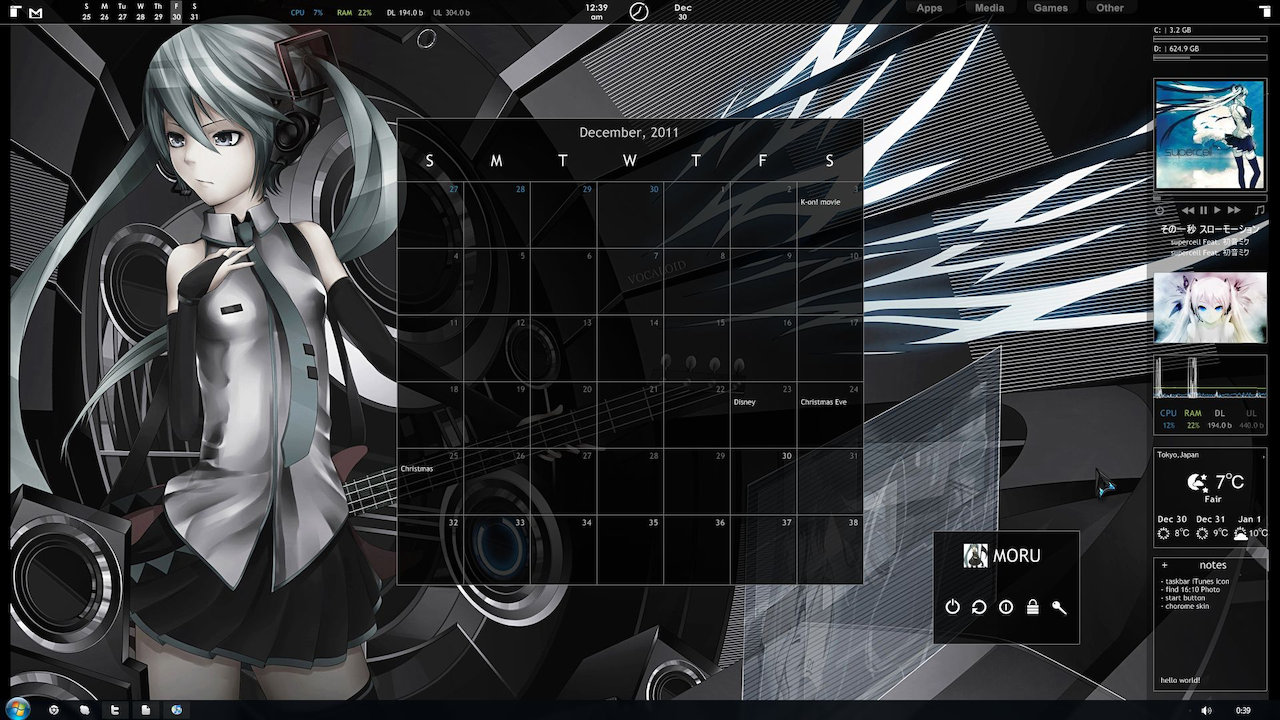This screenshot has width=1280, height=720.
Task: Click the power button in music player
Action: (x=1160, y=211)
